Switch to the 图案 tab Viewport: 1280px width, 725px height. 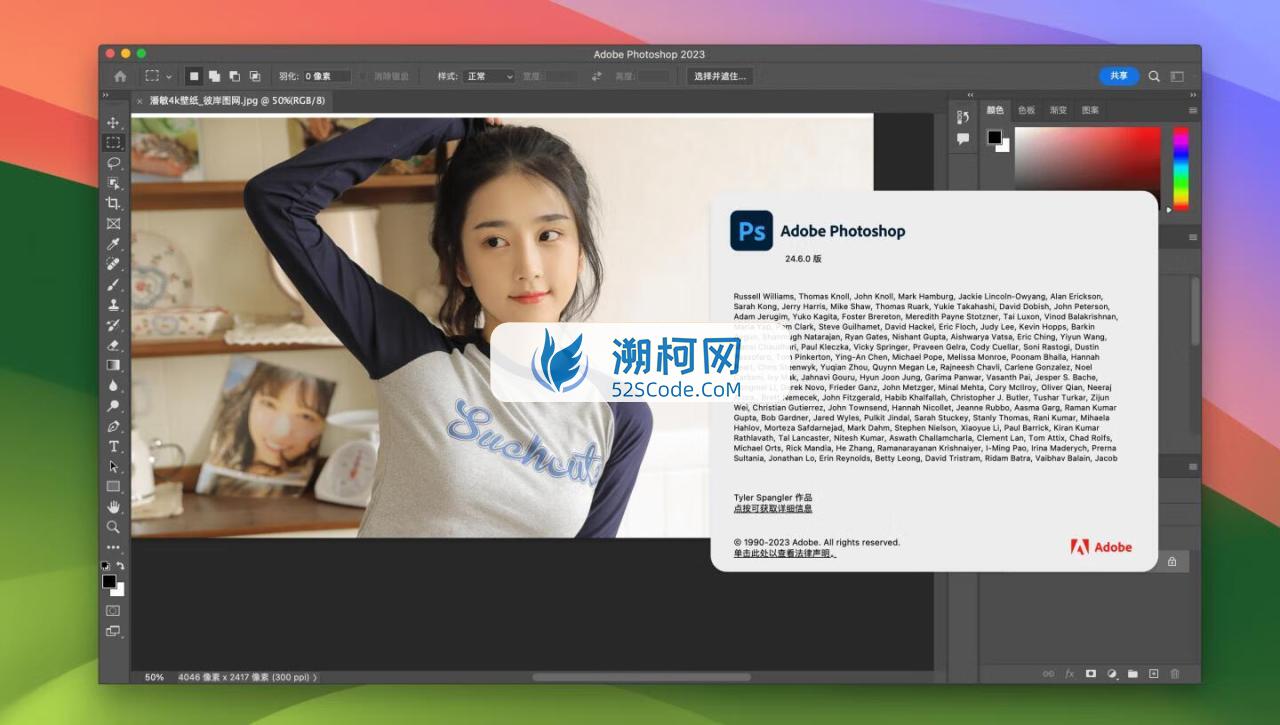point(1090,110)
